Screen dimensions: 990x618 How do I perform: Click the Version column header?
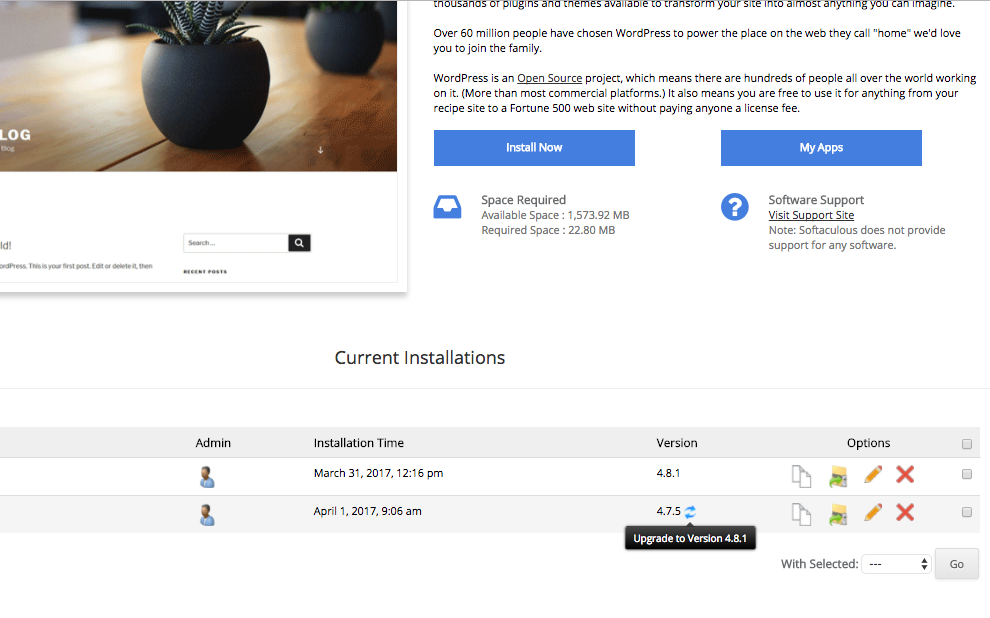[677, 443]
